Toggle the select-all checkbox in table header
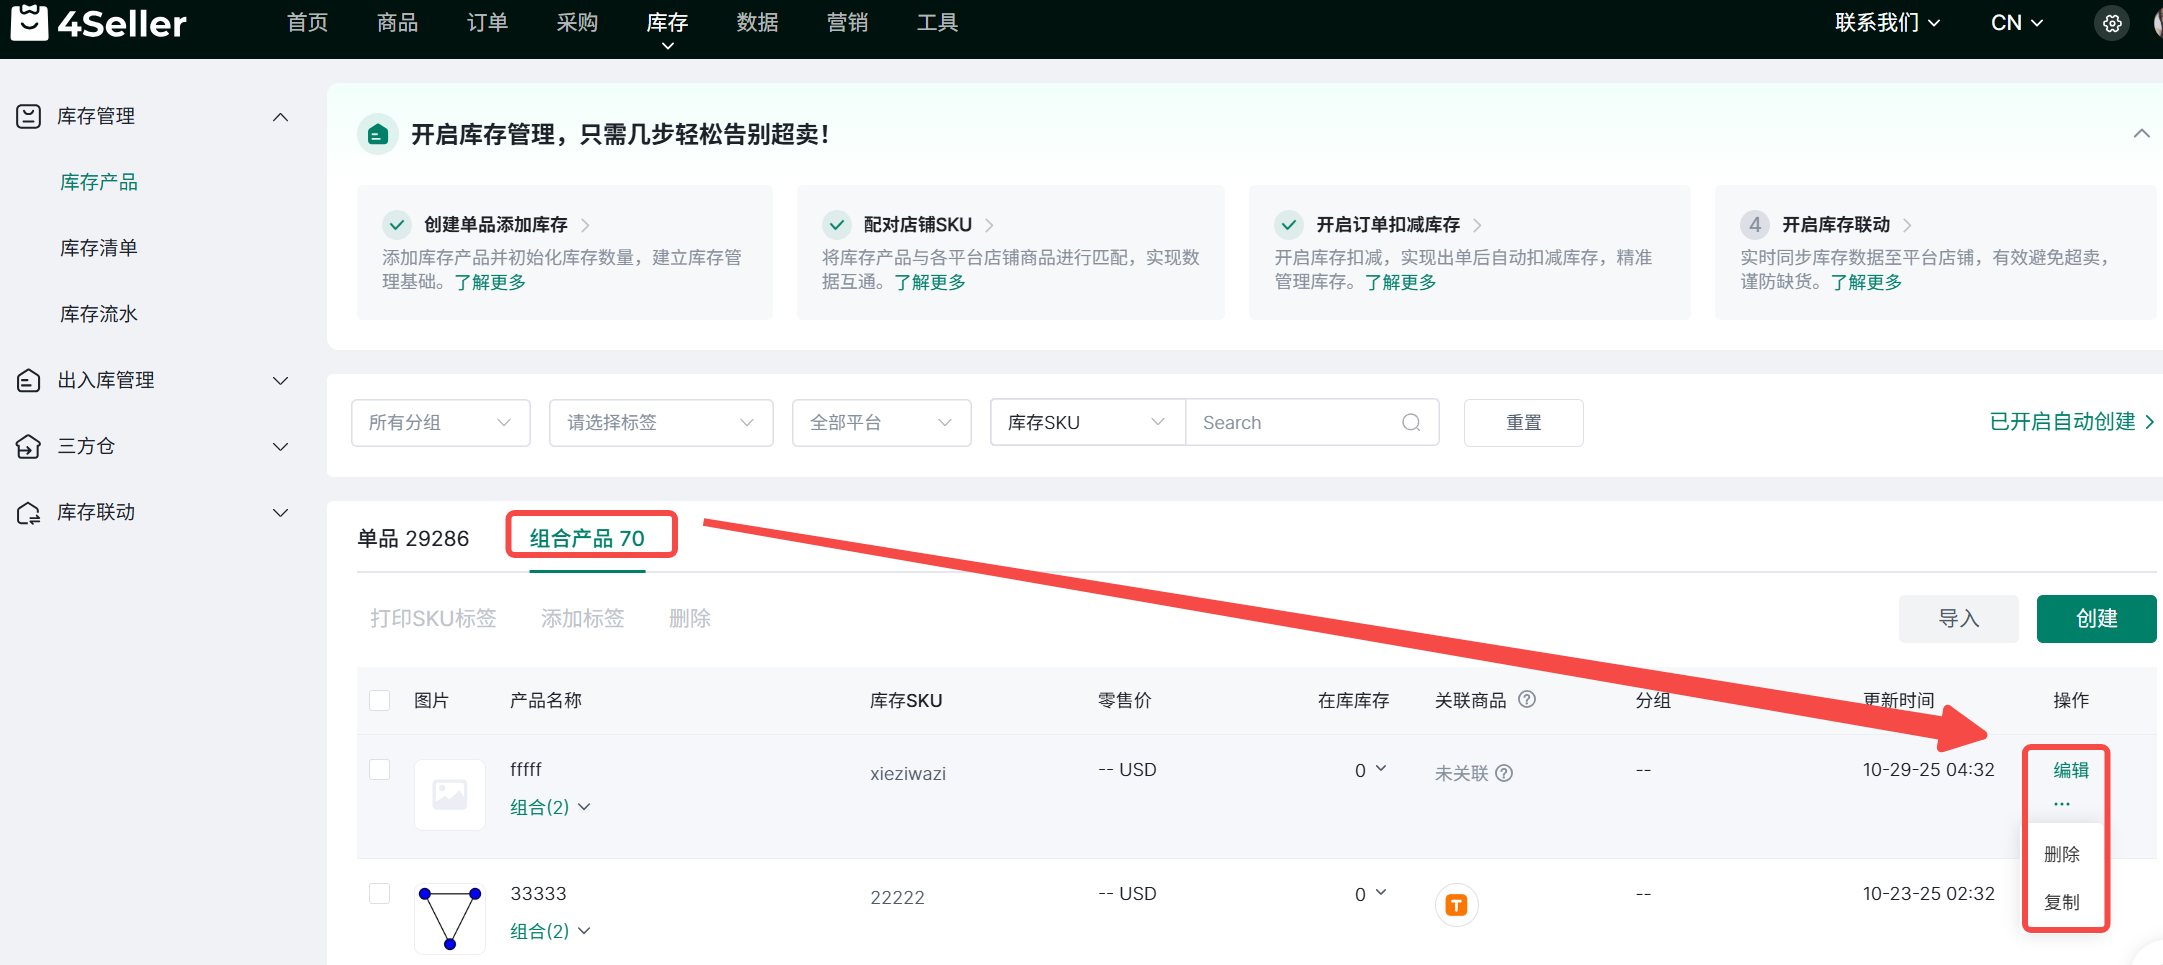 pos(380,700)
